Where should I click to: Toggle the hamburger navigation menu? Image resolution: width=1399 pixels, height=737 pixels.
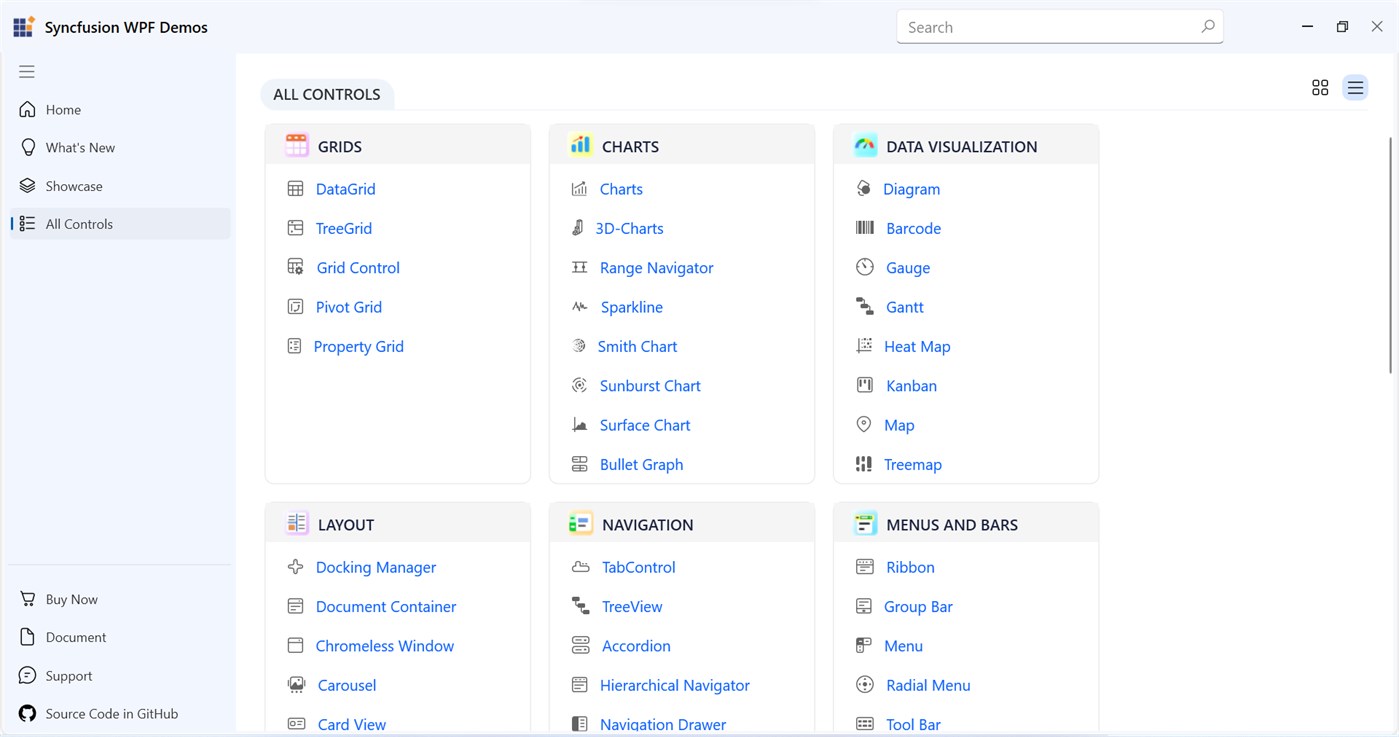click(x=27, y=71)
